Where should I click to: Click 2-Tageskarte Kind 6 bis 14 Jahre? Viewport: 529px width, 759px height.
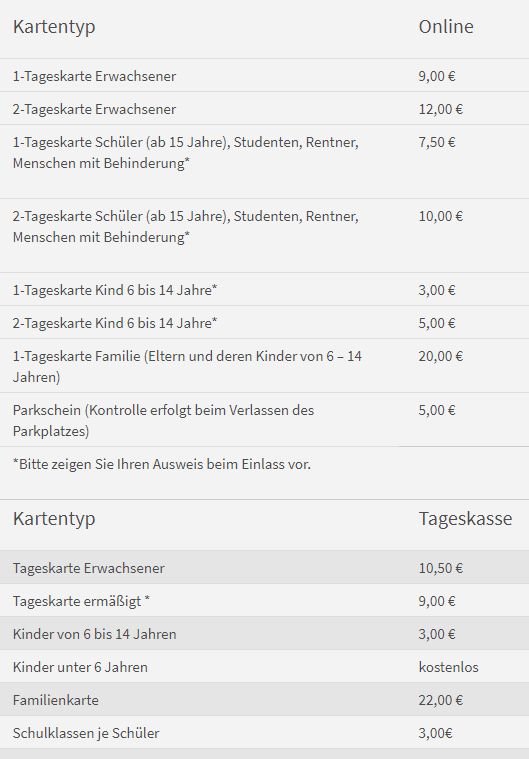115,323
